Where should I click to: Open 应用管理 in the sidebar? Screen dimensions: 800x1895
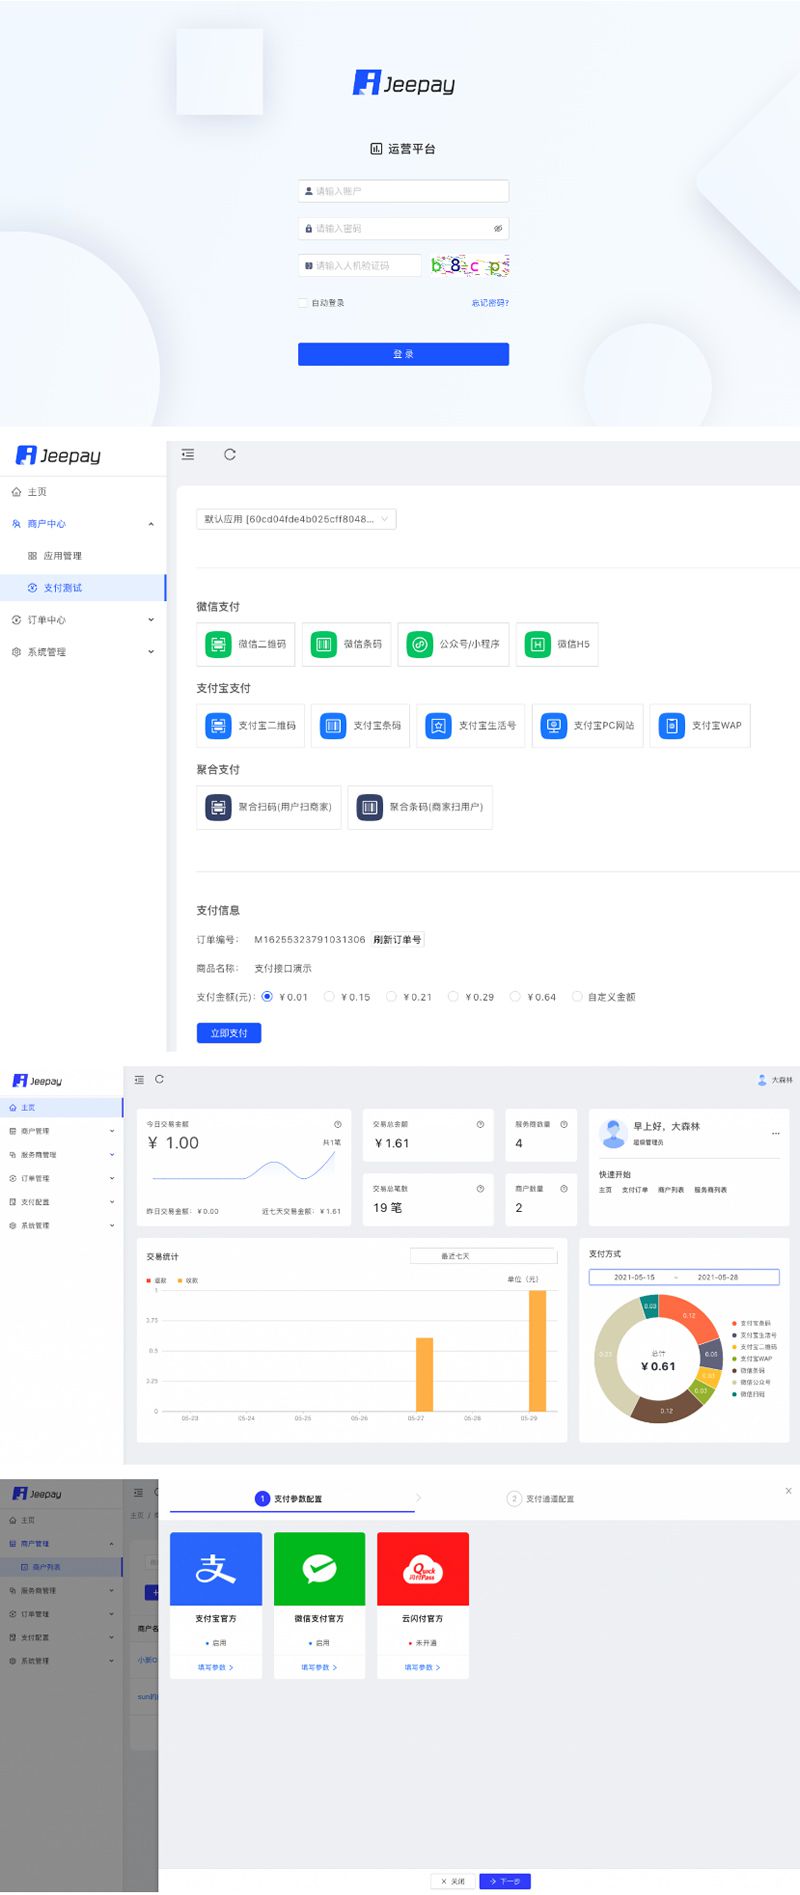[62, 556]
